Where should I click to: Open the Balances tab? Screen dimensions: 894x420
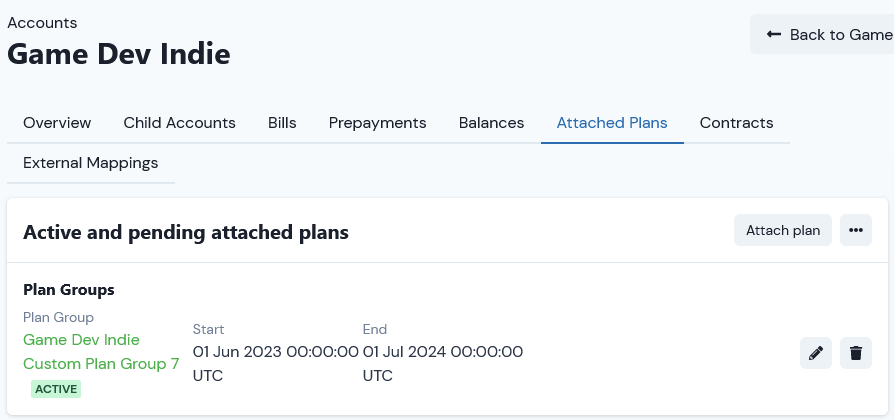(491, 123)
